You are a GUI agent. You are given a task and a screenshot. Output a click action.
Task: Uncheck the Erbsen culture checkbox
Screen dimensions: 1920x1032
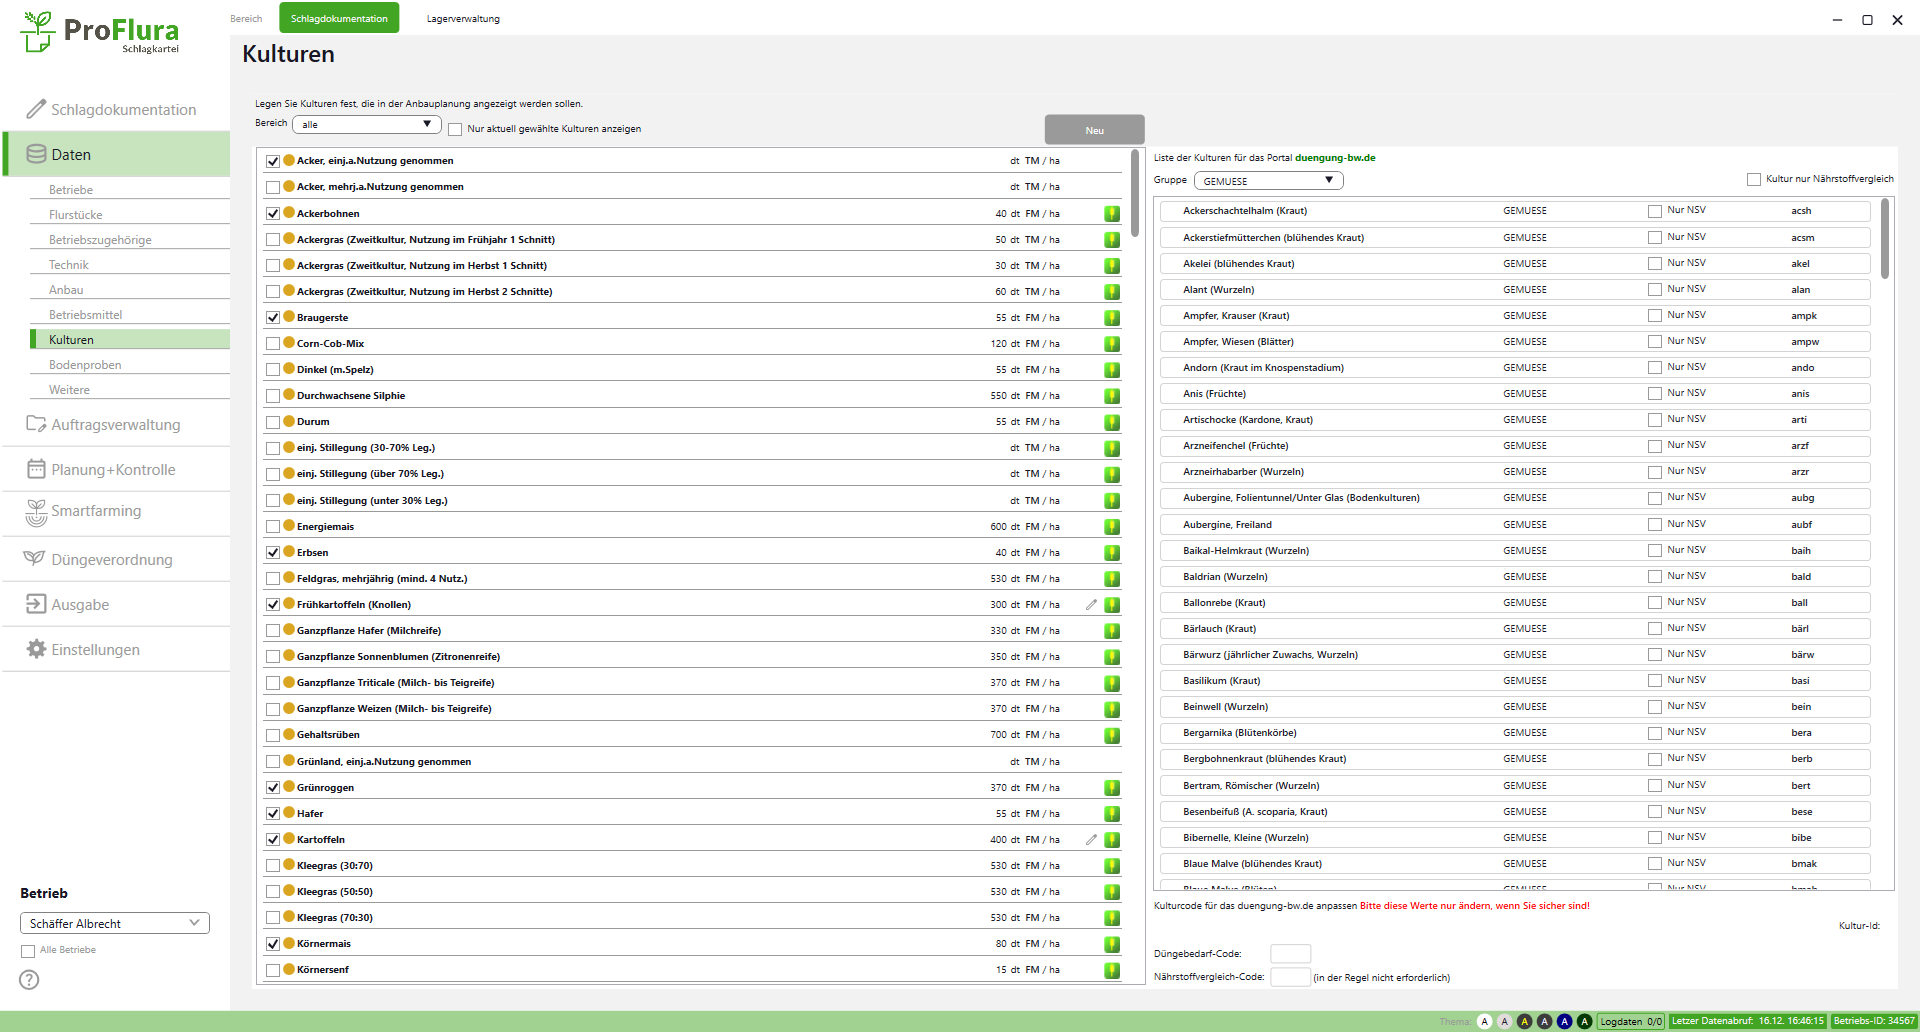(273, 553)
